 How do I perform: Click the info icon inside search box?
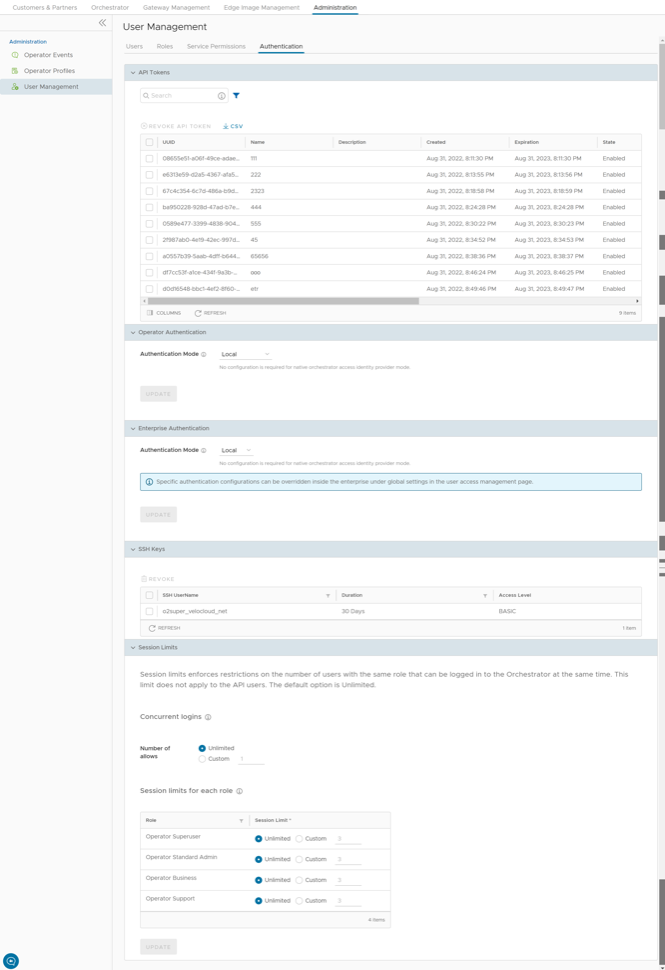point(221,96)
